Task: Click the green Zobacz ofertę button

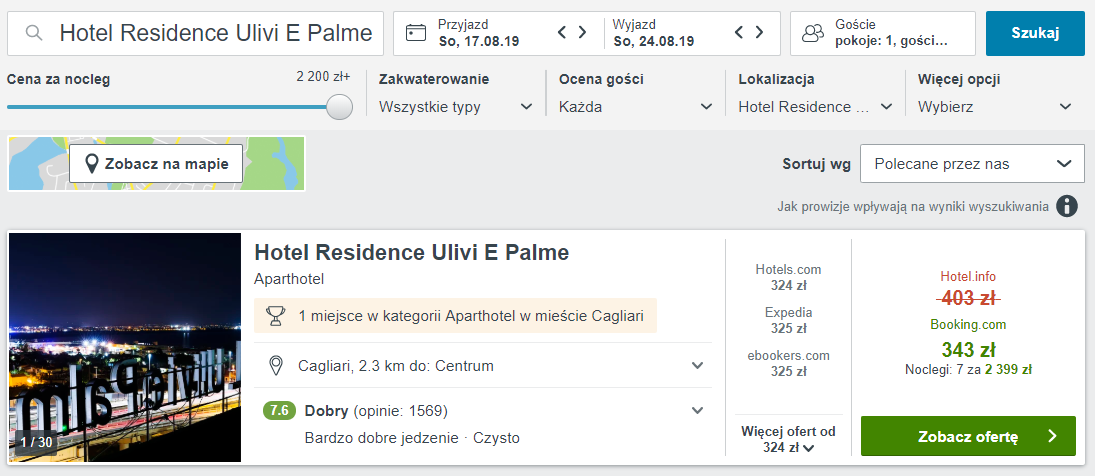Action: pos(968,436)
